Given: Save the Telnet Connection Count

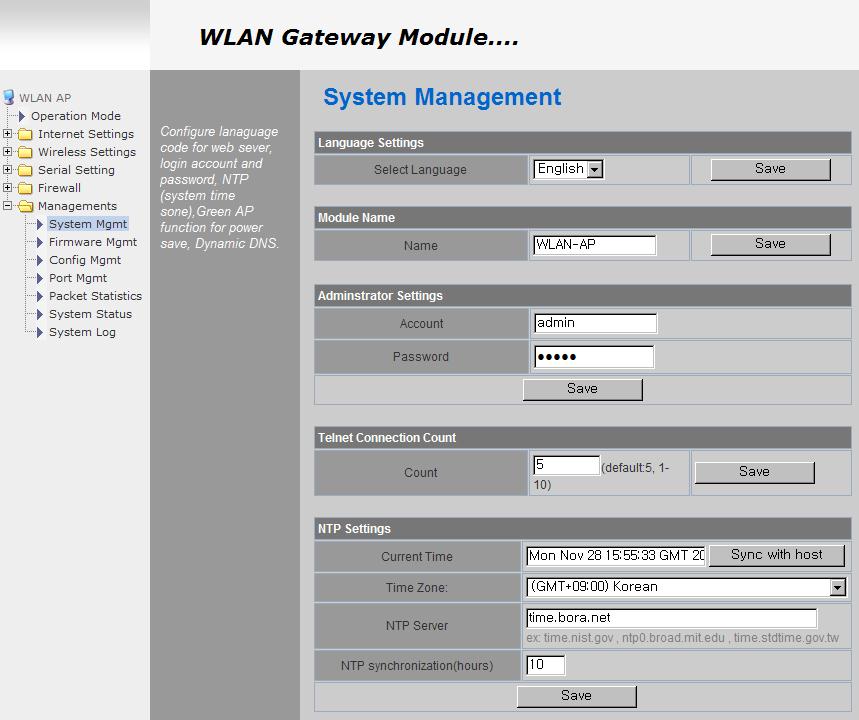Looking at the screenshot, I should point(754,471).
